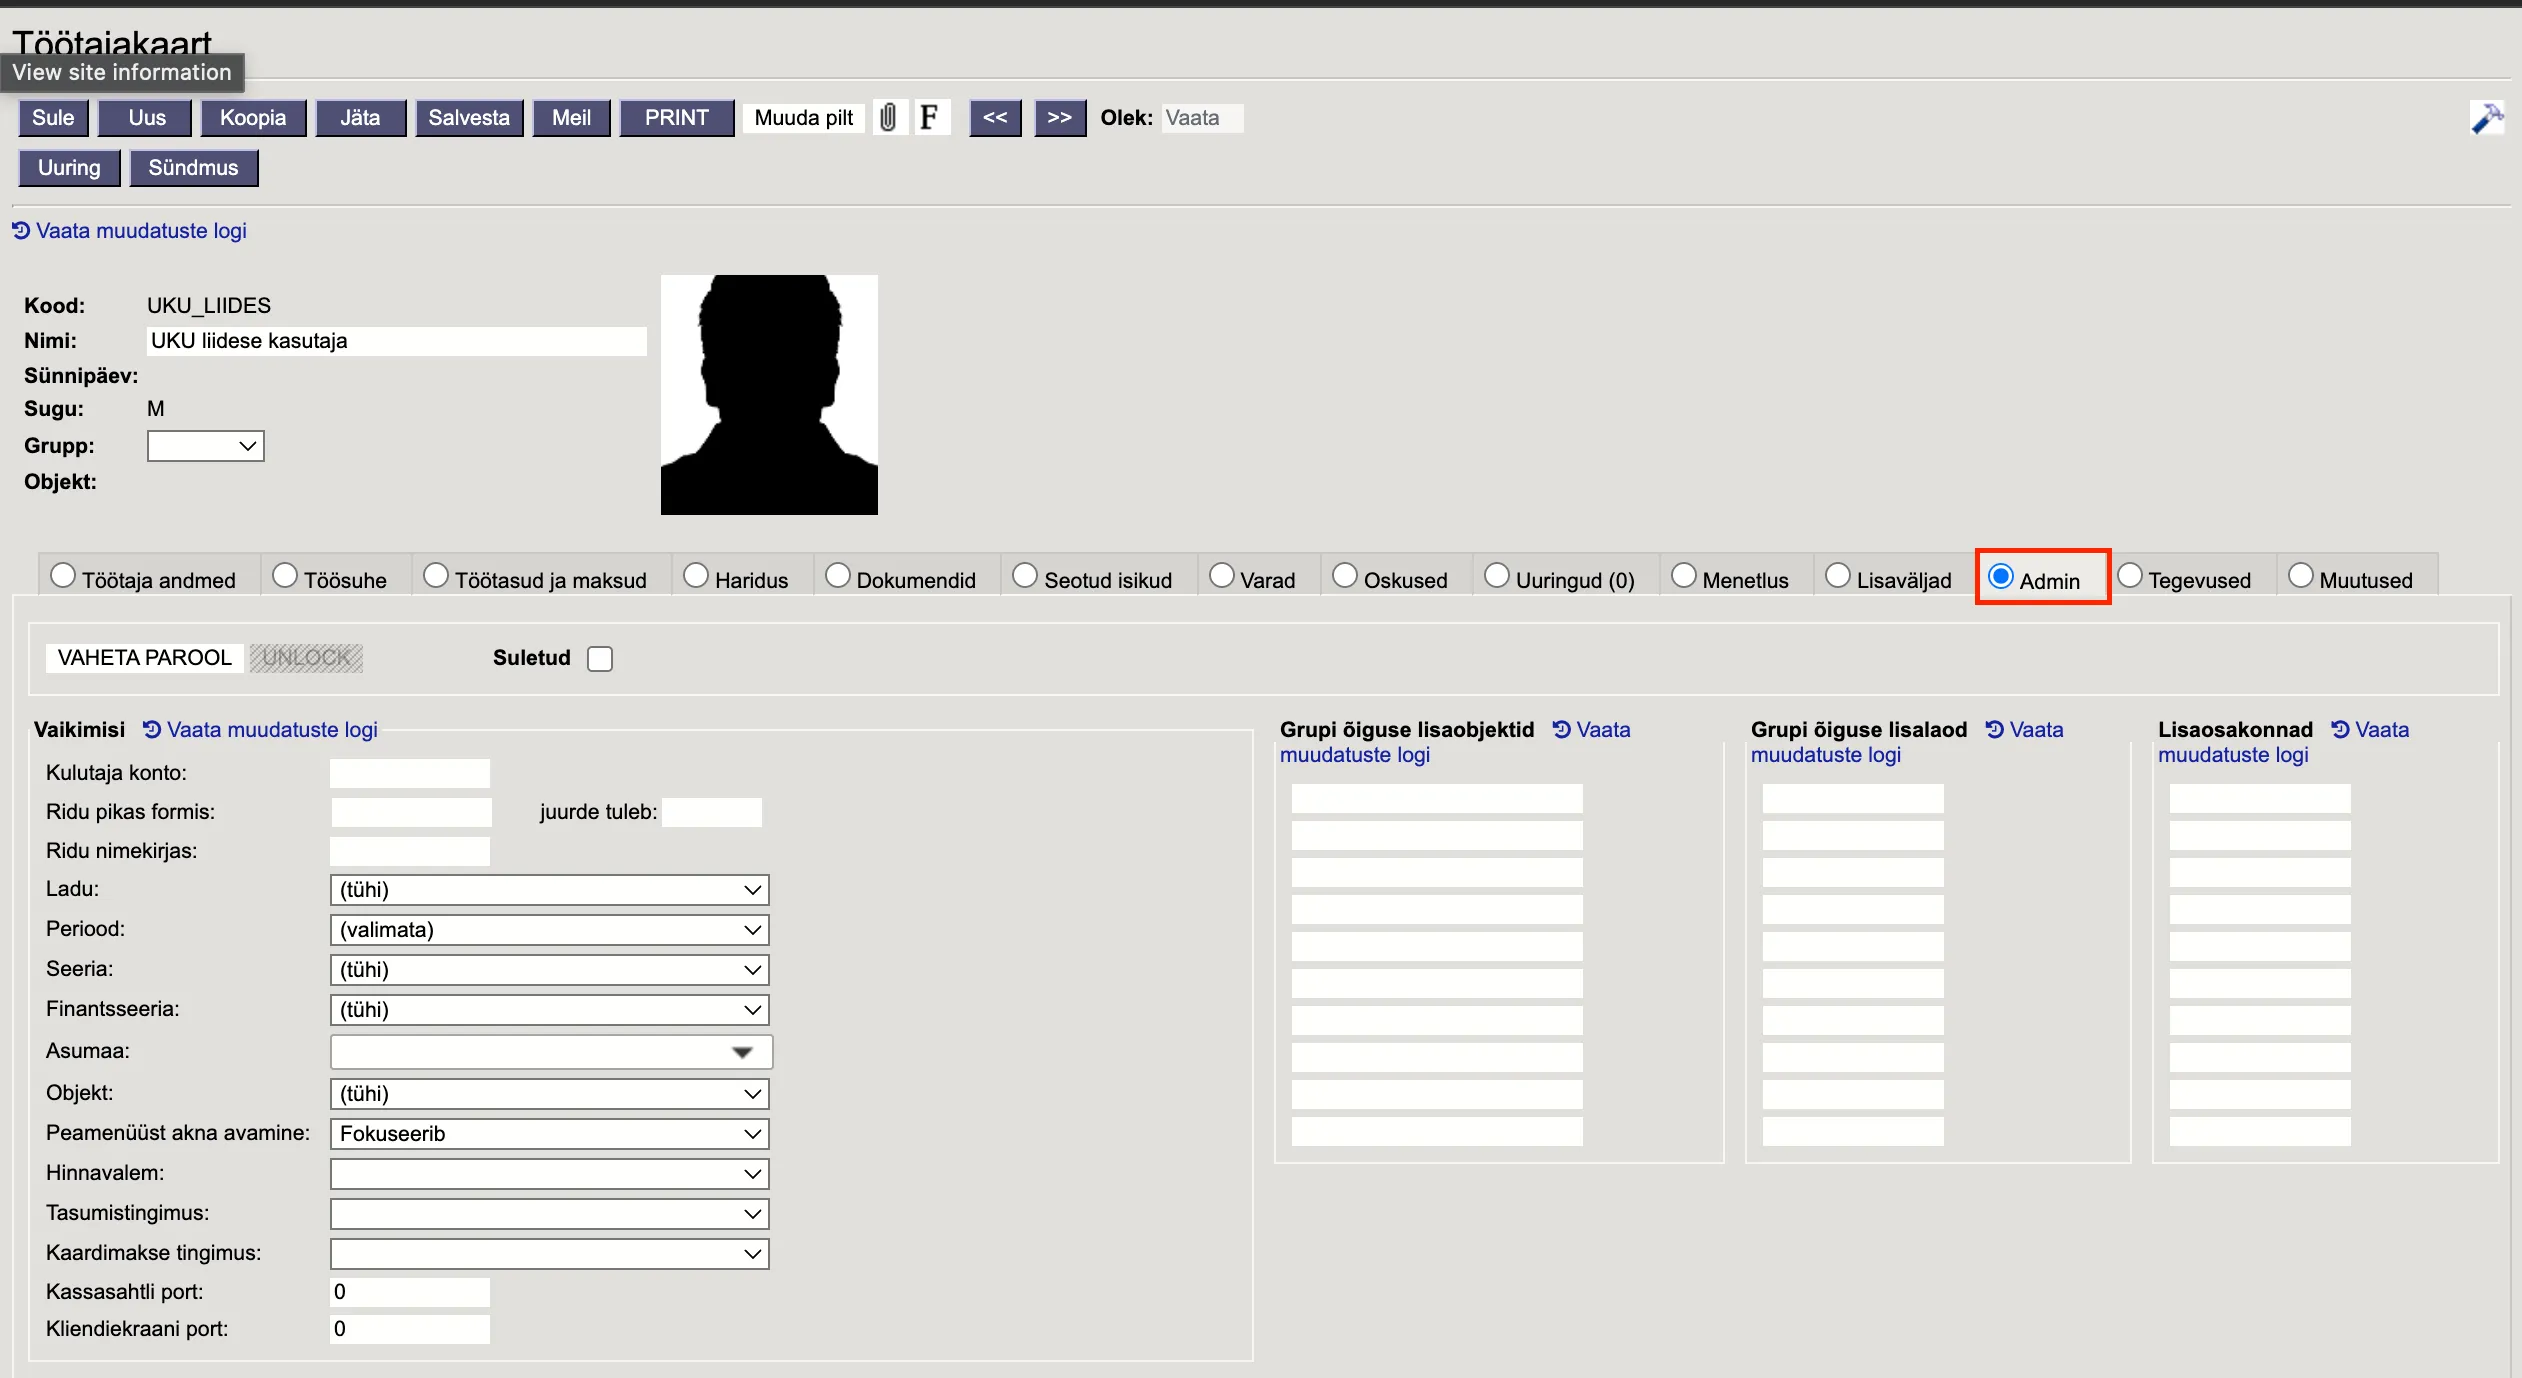The image size is (2522, 1378).
Task: Select the Lisaväljad radio tab
Action: [1838, 576]
